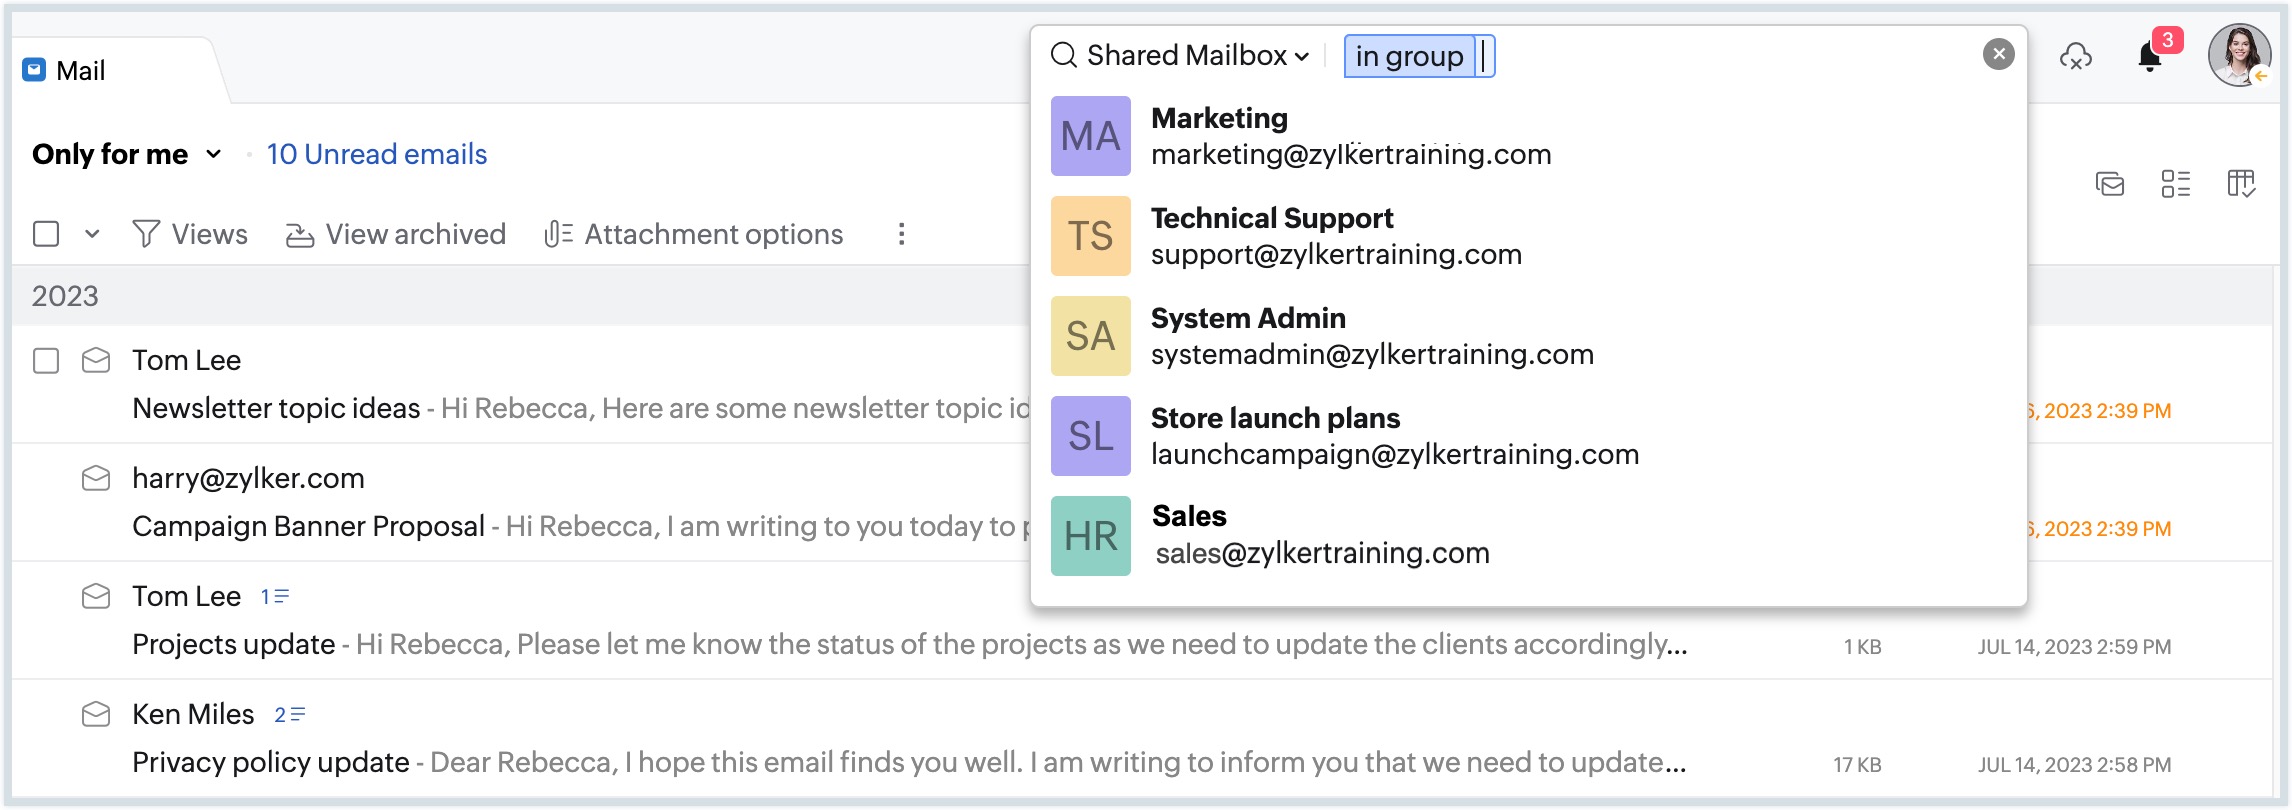Select the TS Technical Support avatar
This screenshot has height=810, width=2292.
[1090, 236]
